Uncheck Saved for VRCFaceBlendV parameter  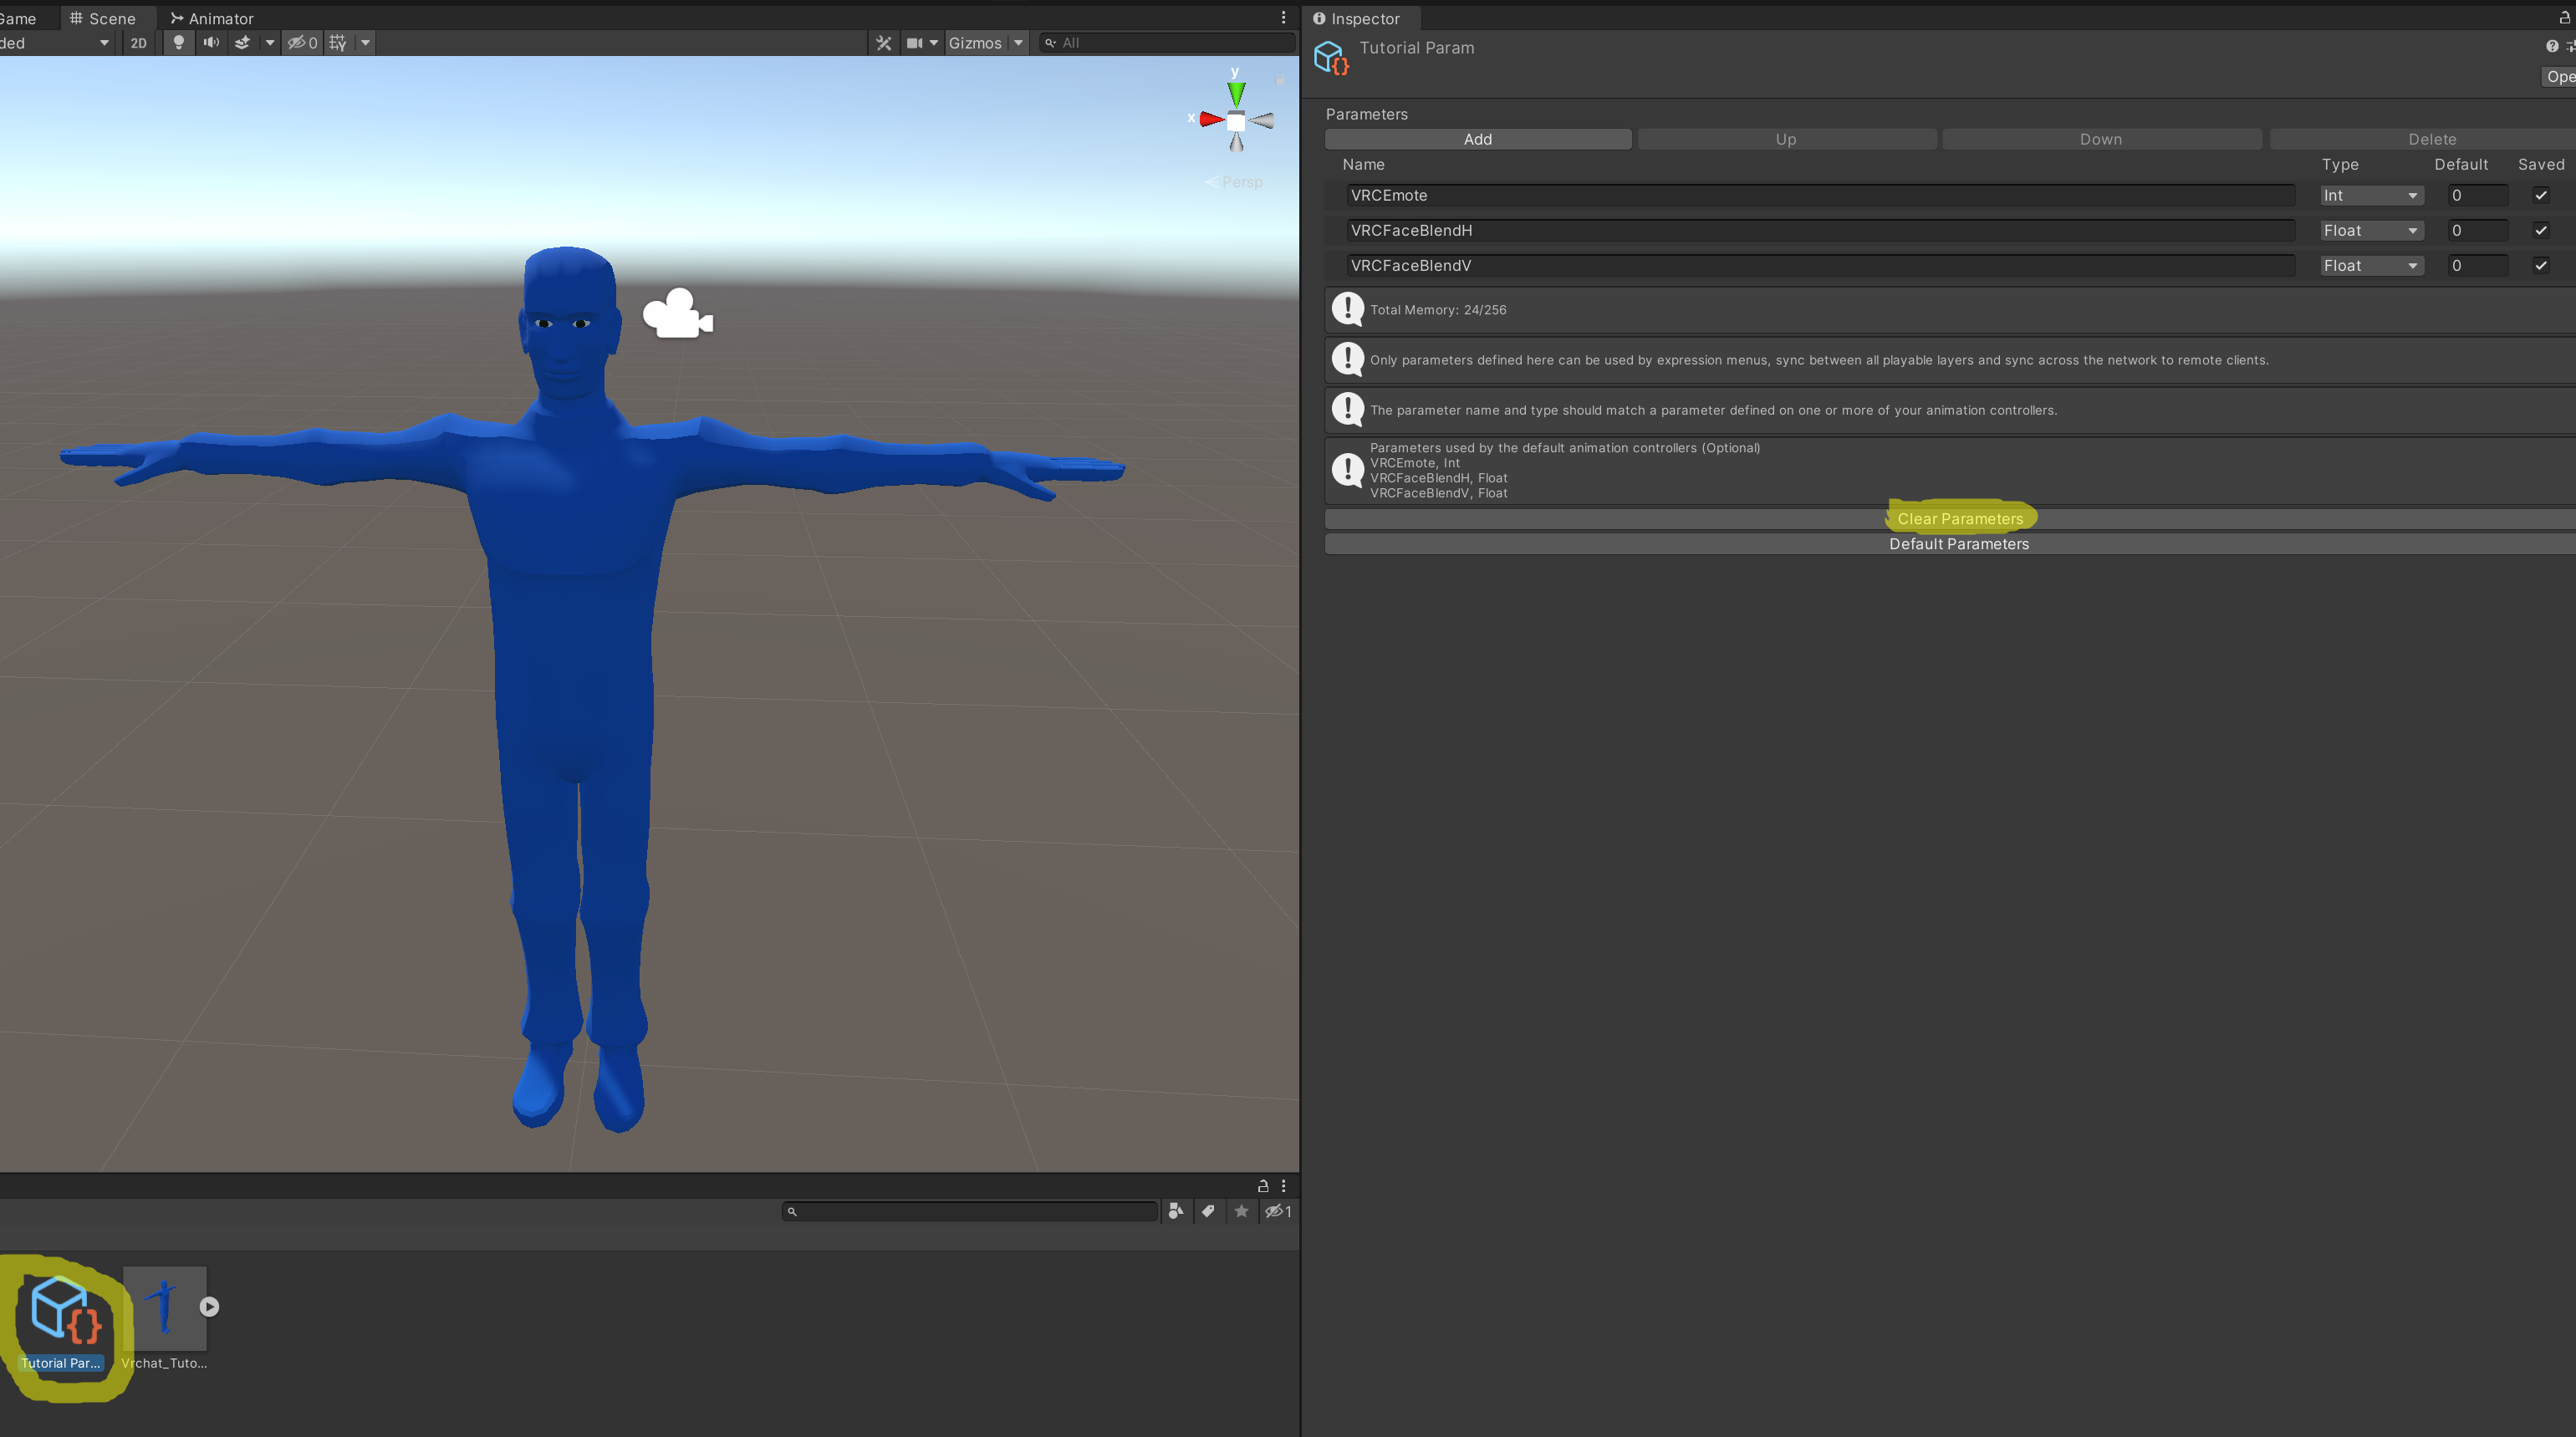click(2540, 265)
